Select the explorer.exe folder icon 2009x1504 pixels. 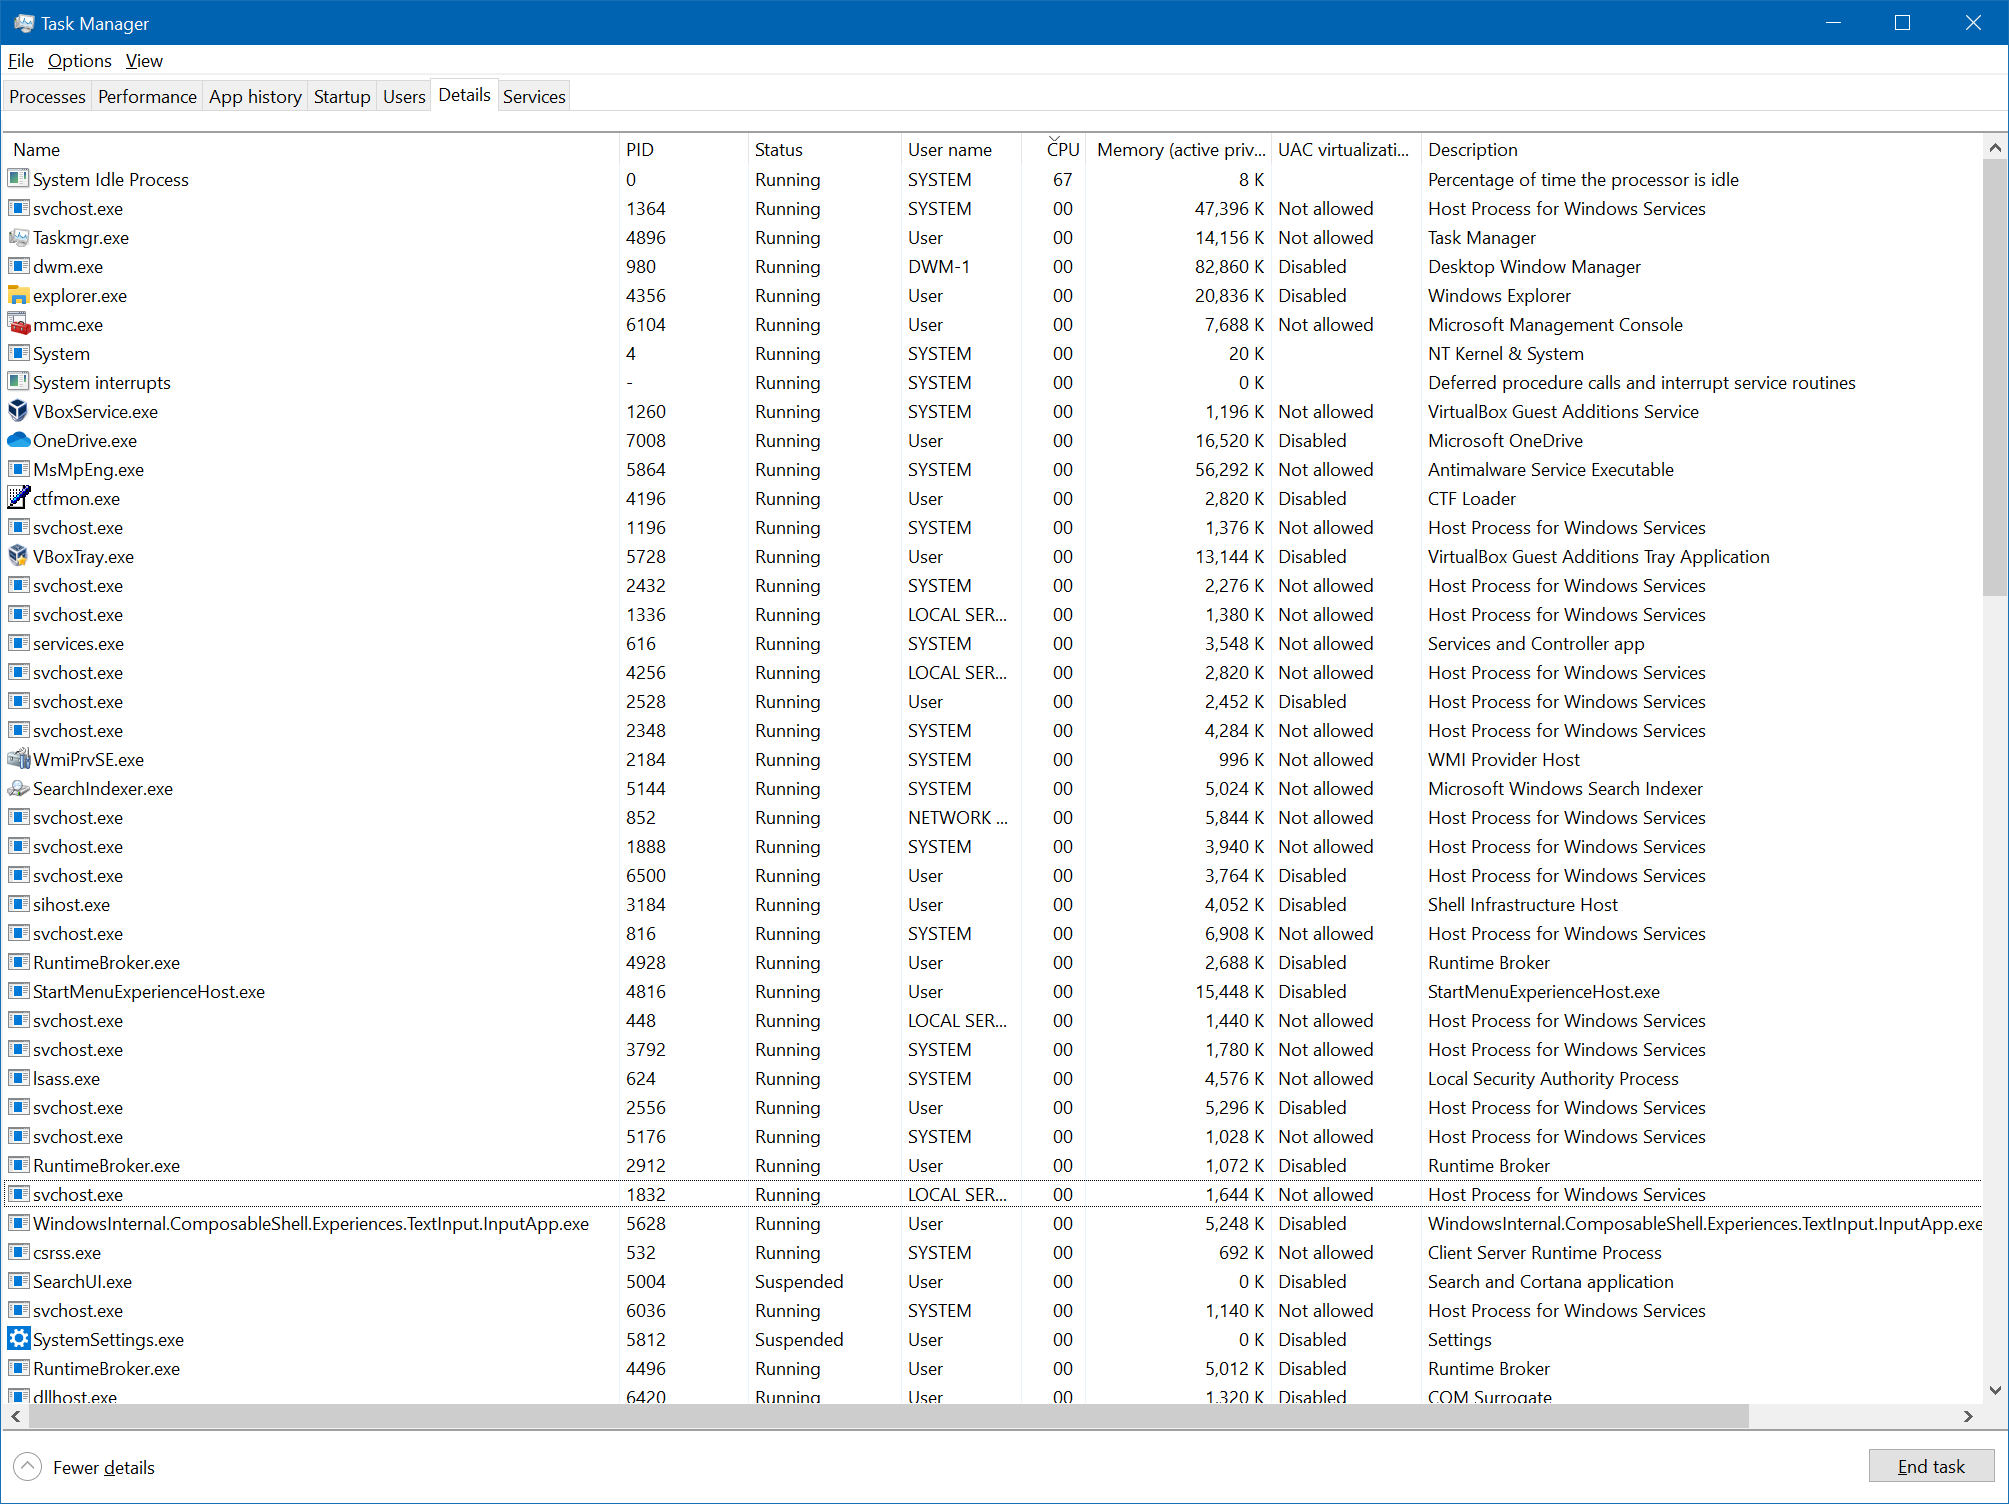click(18, 295)
